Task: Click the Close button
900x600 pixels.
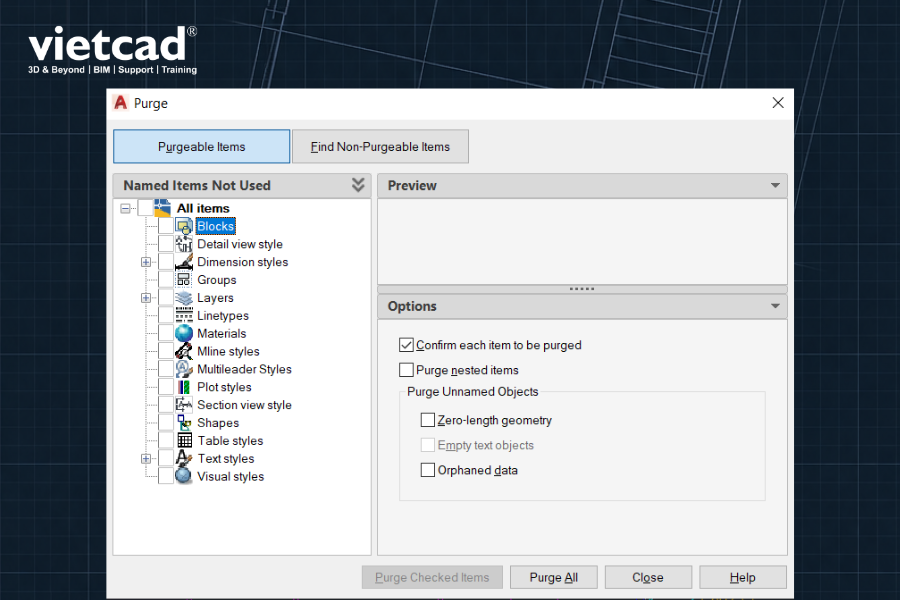Action: (x=648, y=577)
